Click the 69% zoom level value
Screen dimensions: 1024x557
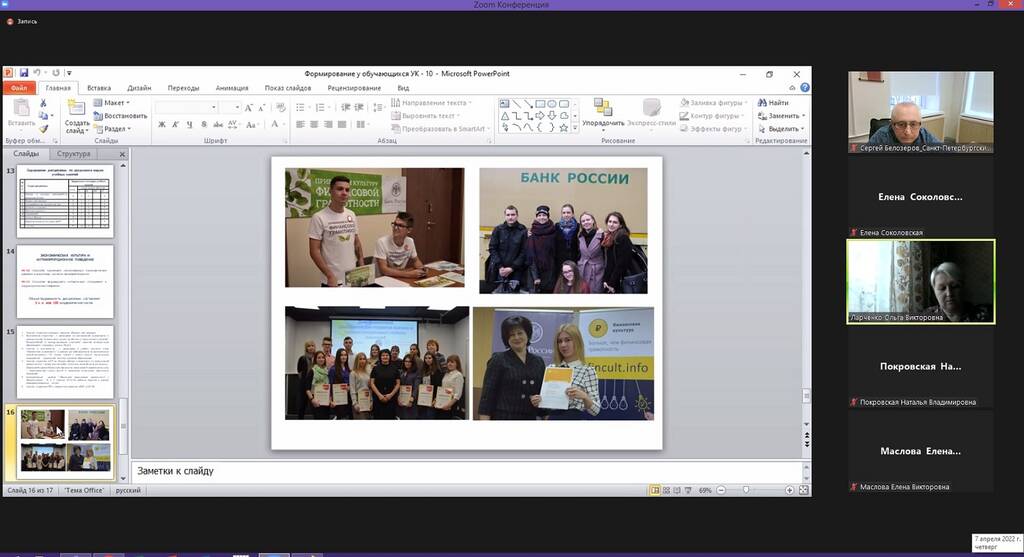(x=705, y=490)
